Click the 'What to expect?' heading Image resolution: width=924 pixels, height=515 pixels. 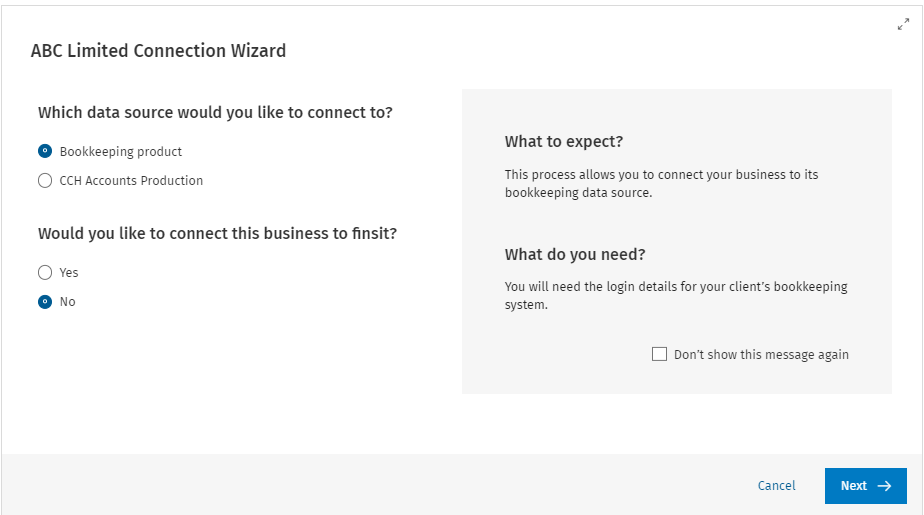pyautogui.click(x=564, y=142)
